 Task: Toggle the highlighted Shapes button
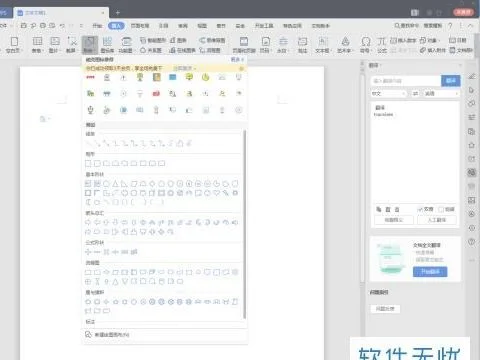point(89,45)
